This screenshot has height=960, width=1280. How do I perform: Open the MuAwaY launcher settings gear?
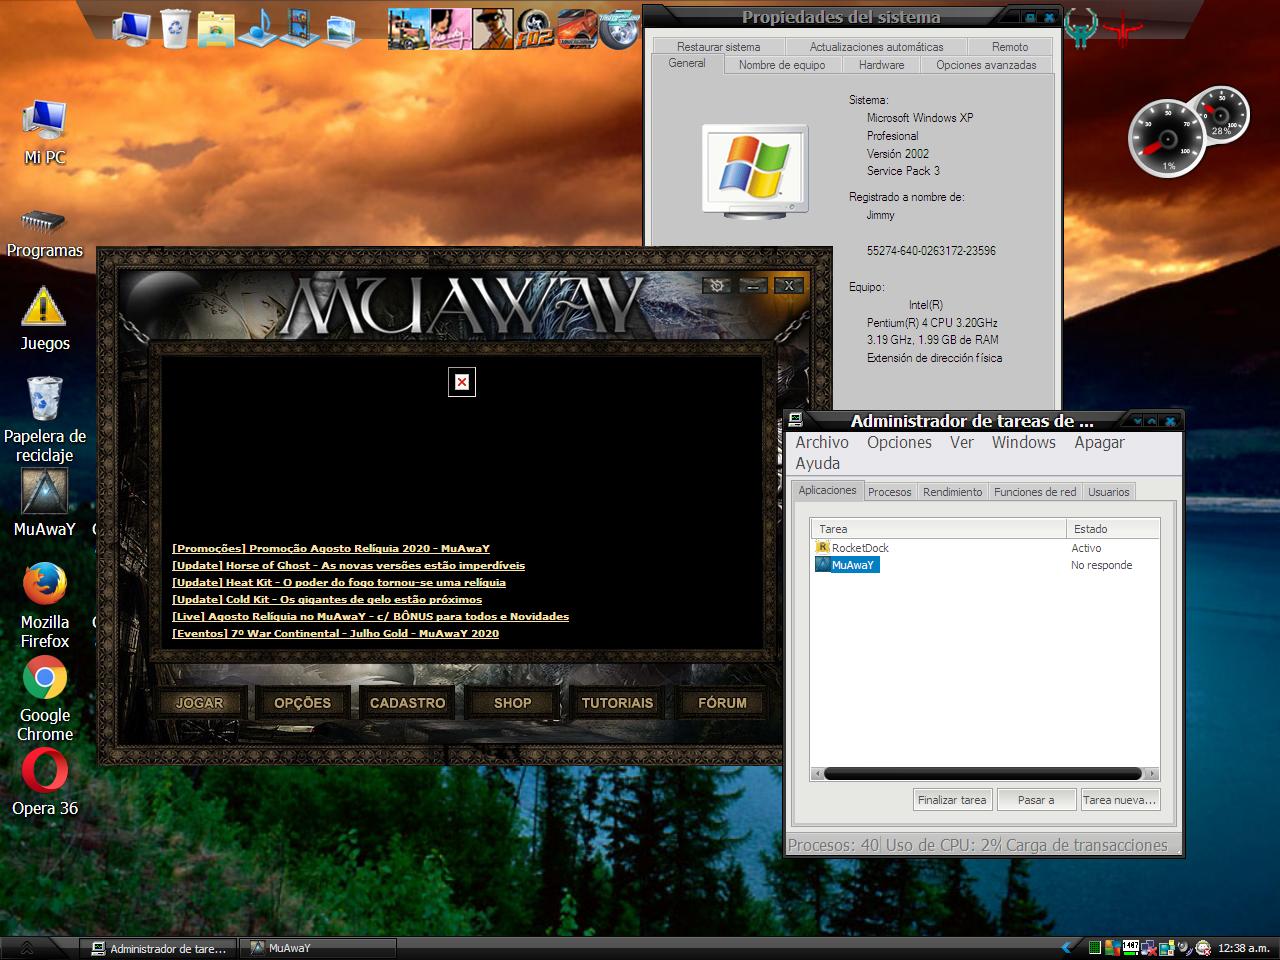coord(717,286)
